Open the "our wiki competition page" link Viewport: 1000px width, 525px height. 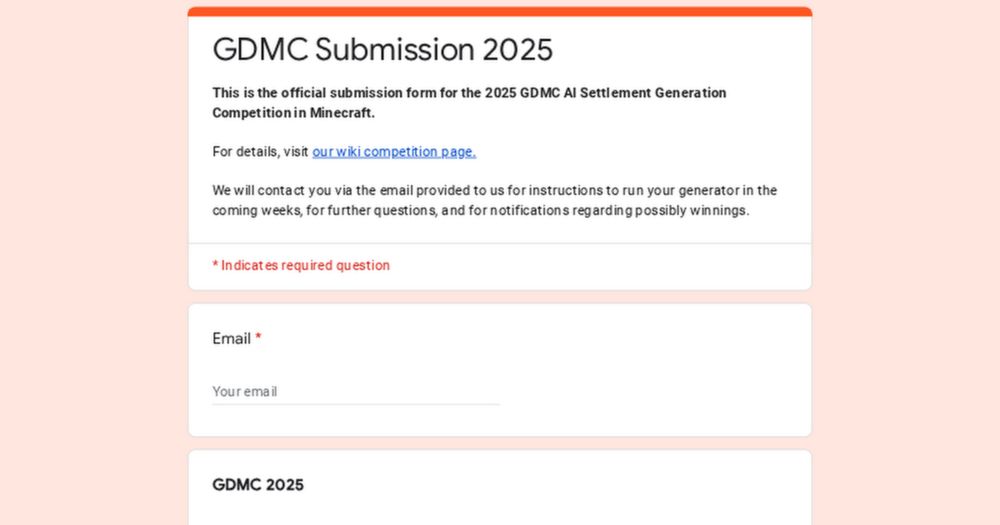pyautogui.click(x=394, y=152)
